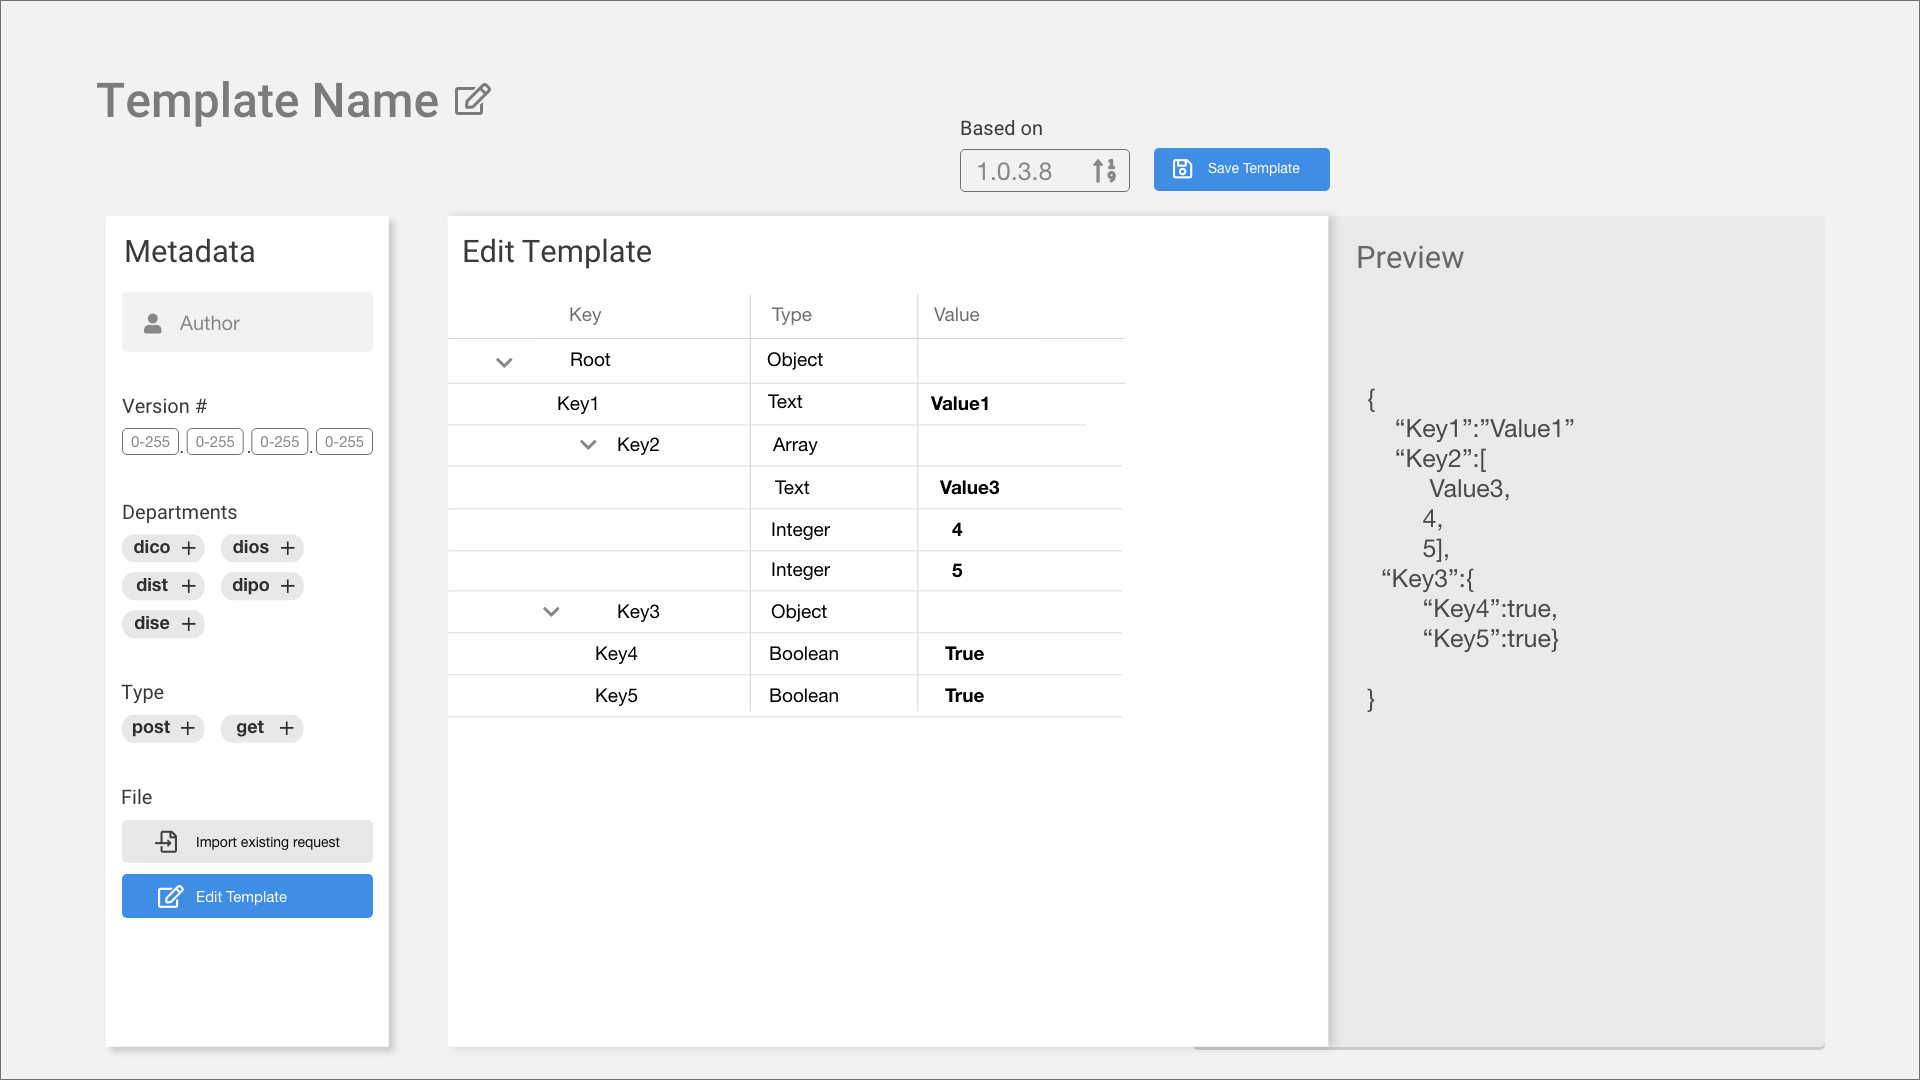The height and width of the screenshot is (1080, 1920).
Task: Click the sort icon in the version field
Action: pyautogui.click(x=1104, y=171)
